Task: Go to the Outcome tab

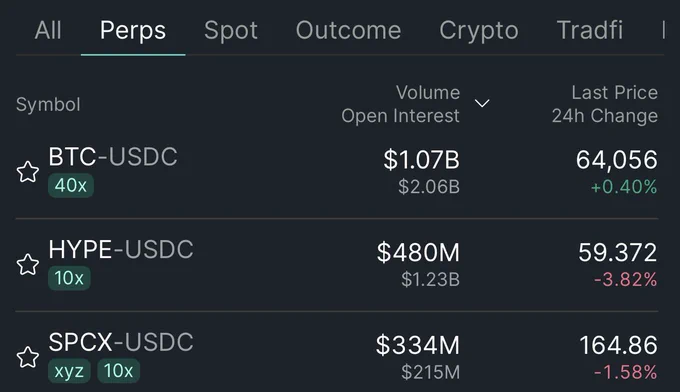Action: [348, 30]
